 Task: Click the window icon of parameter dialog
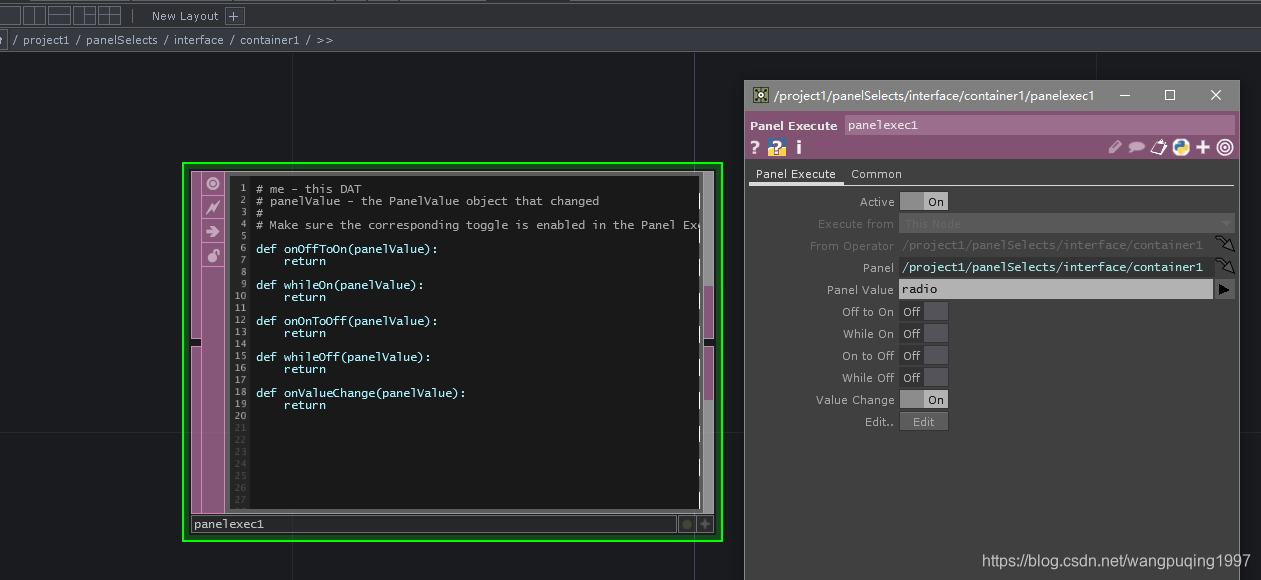(761, 95)
